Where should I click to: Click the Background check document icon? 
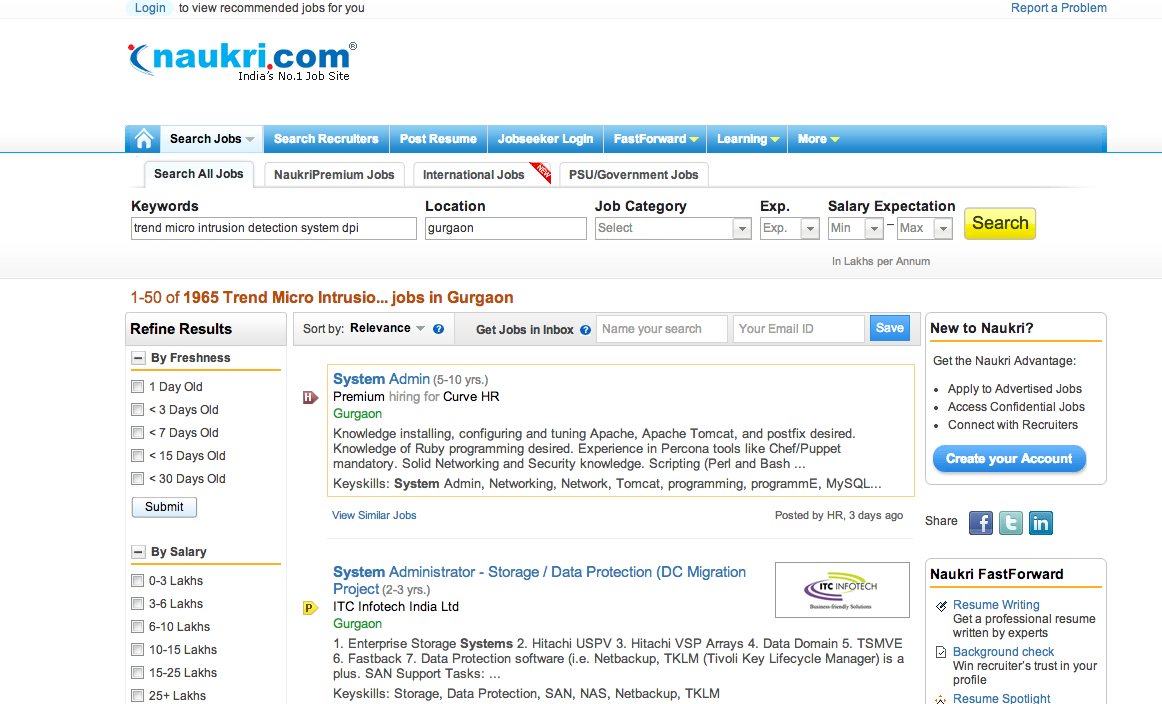coord(941,652)
